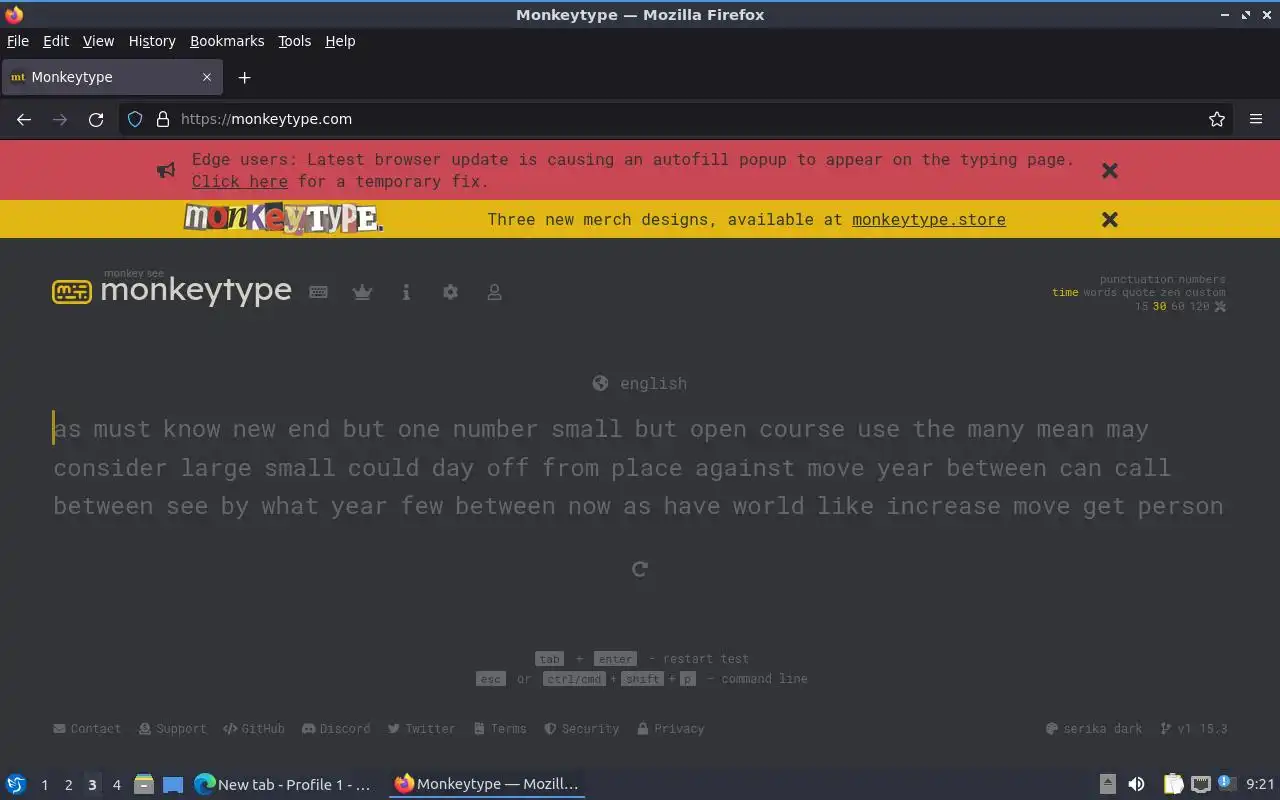Open the File menu
Viewport: 1280px width, 800px height.
(18, 41)
